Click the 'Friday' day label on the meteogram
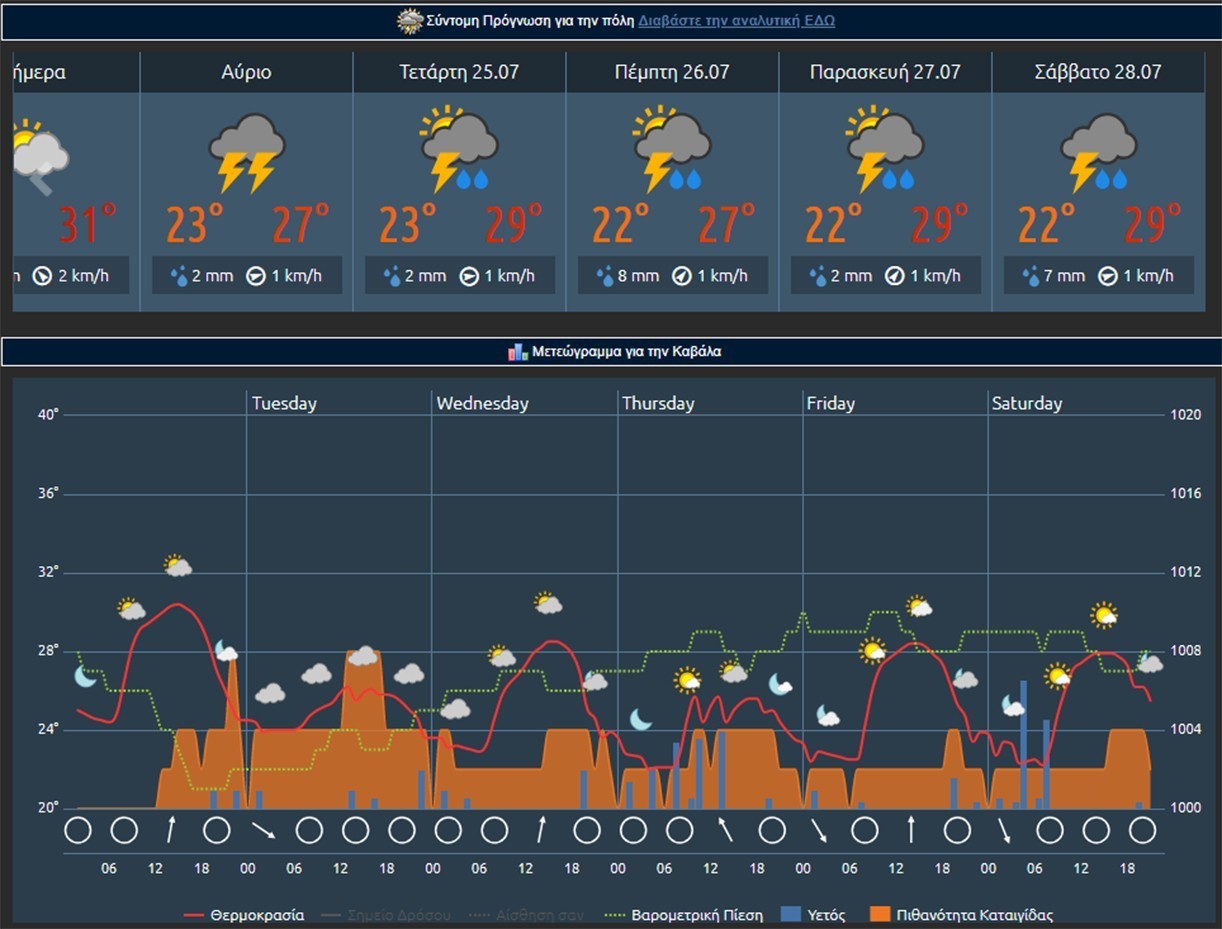This screenshot has height=929, width=1222. [831, 404]
